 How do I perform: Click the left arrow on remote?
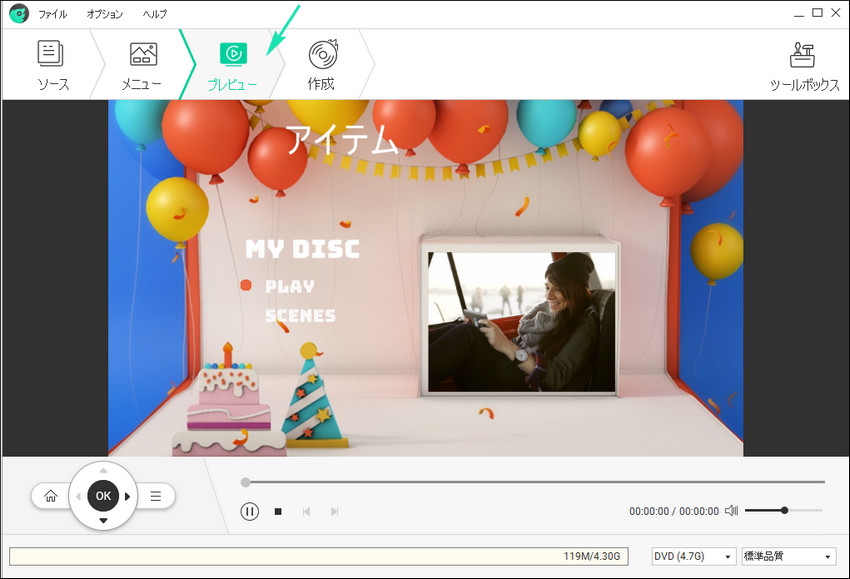(79, 496)
